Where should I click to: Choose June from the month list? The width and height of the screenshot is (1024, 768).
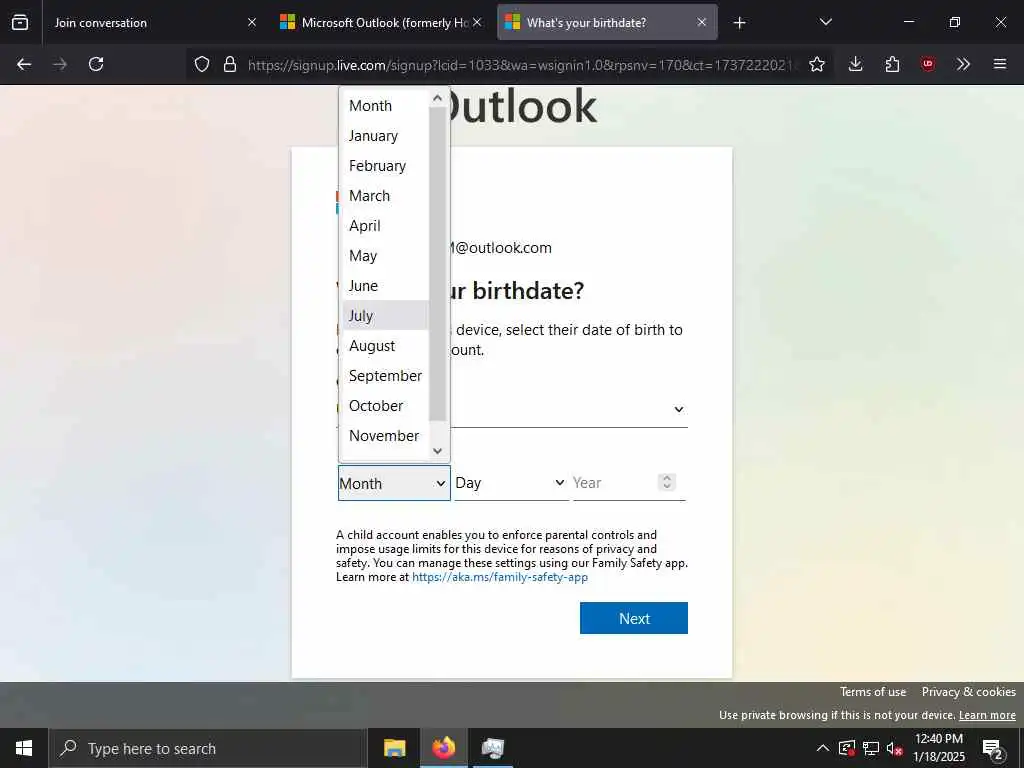point(385,286)
